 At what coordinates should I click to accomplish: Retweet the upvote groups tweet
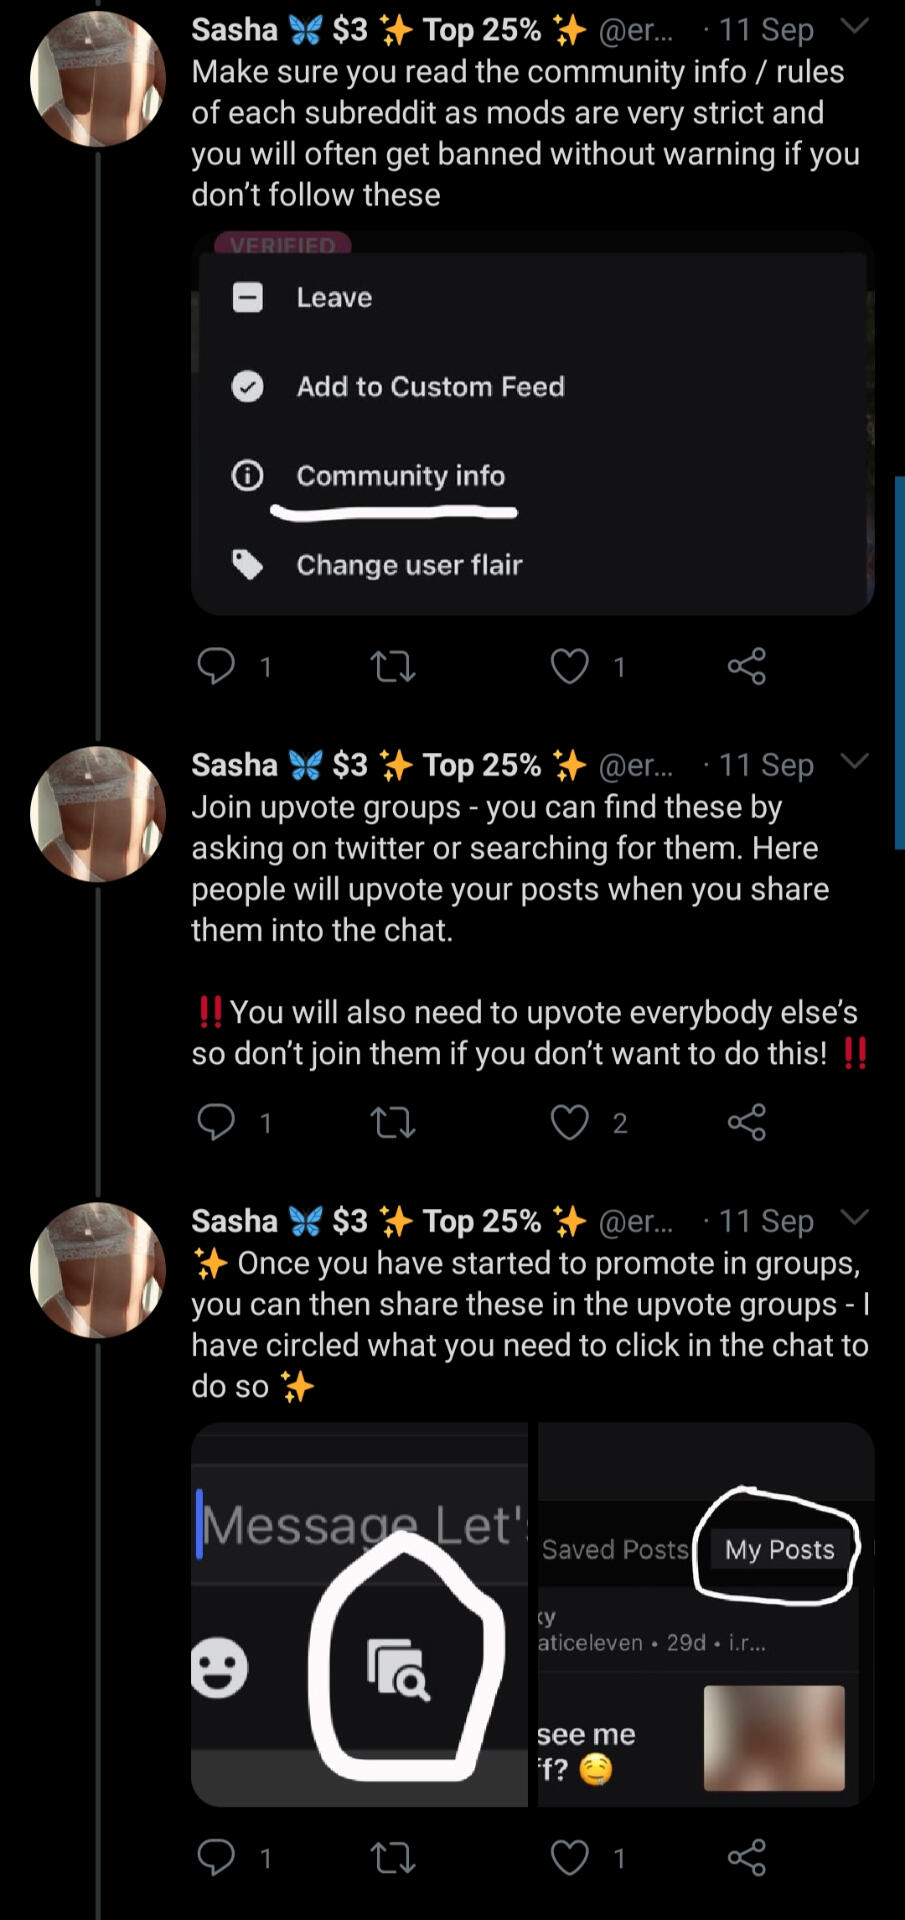[393, 1122]
